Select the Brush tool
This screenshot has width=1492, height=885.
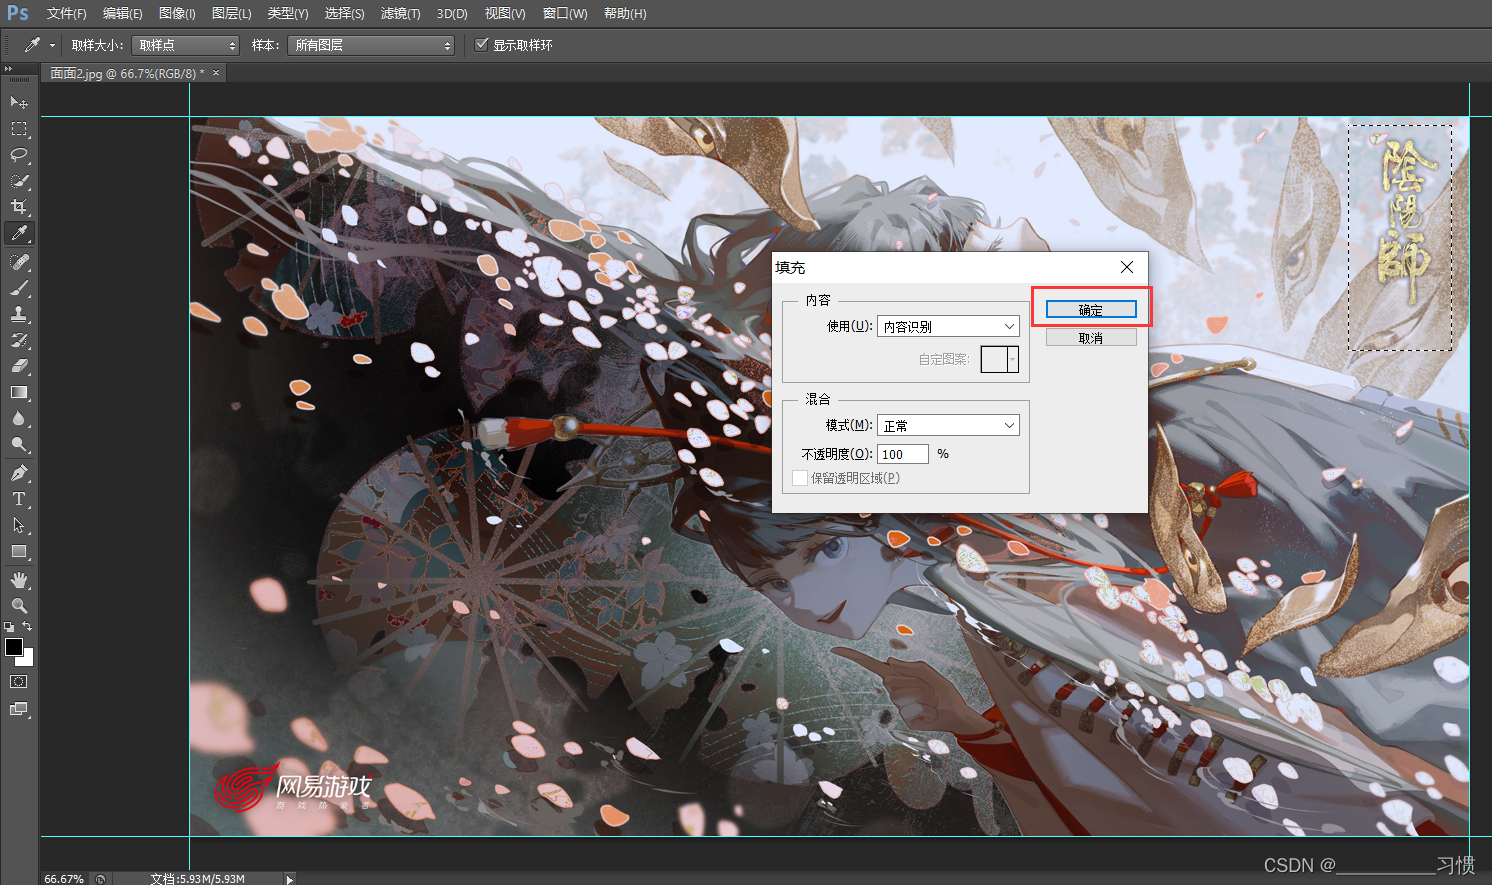click(19, 288)
